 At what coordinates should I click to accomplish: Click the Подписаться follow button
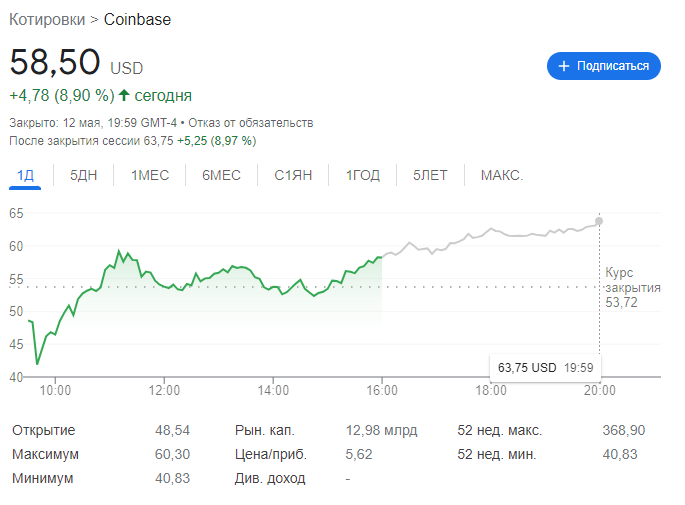603,66
